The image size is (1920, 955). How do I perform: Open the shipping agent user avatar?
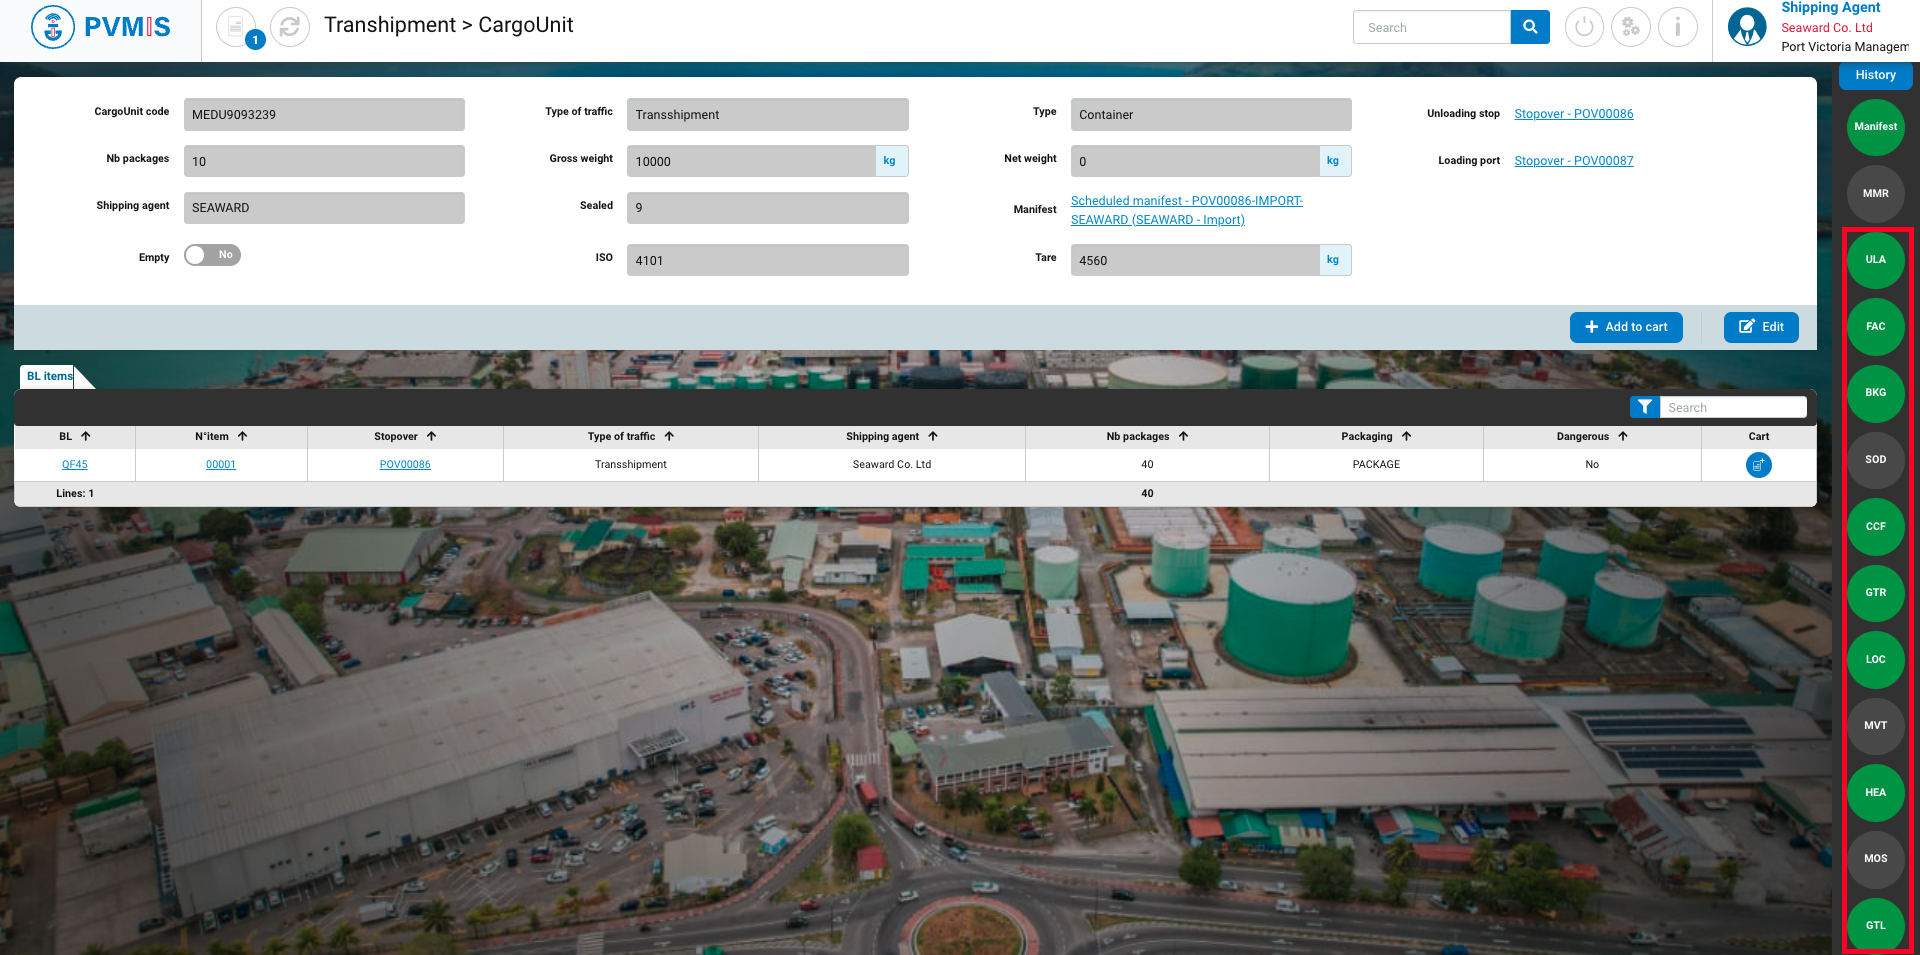coord(1747,27)
